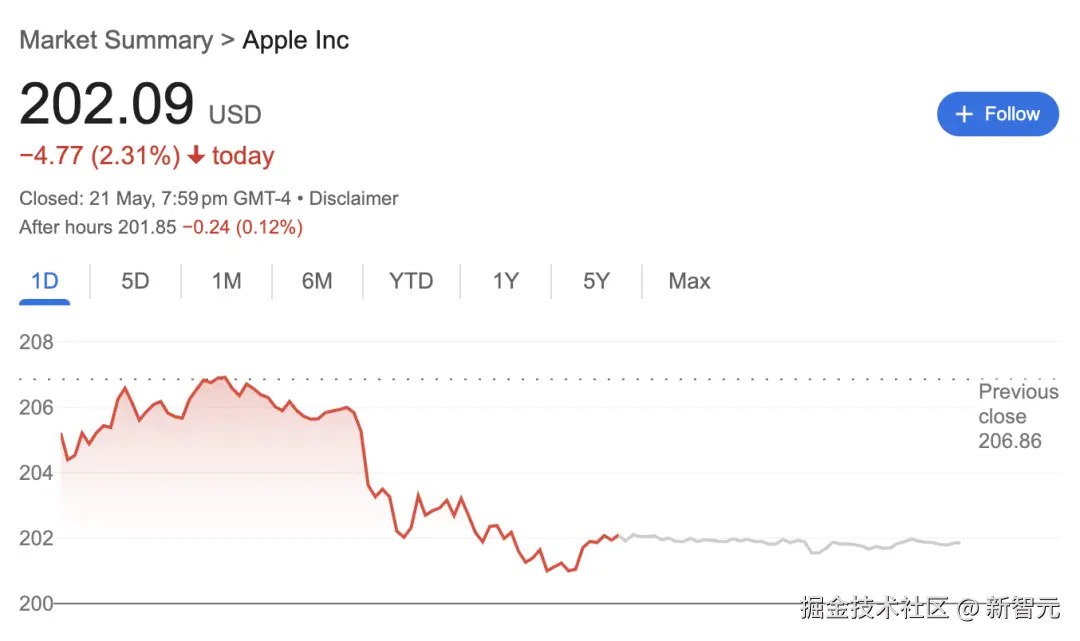Screen dimensions: 1080x641
Task: Open the 1M chart range
Action: pos(226,281)
